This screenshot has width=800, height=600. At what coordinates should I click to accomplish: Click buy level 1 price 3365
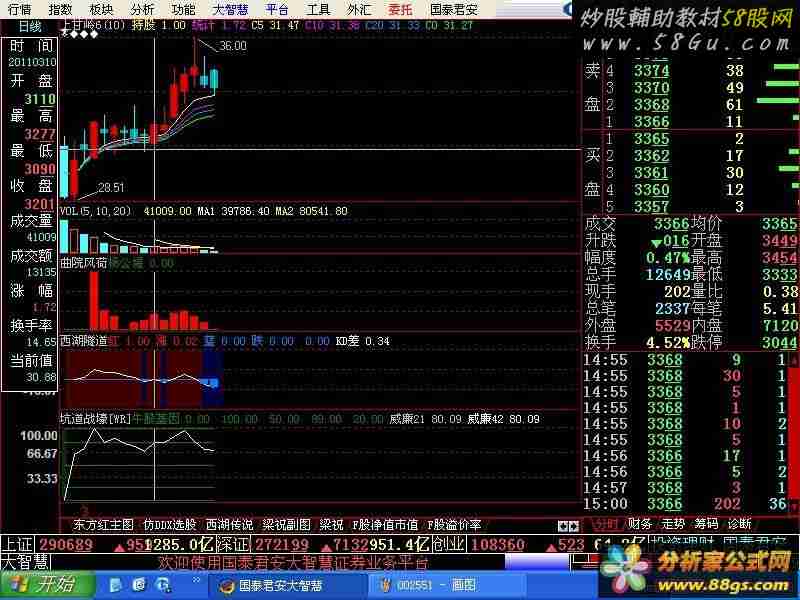click(x=652, y=139)
